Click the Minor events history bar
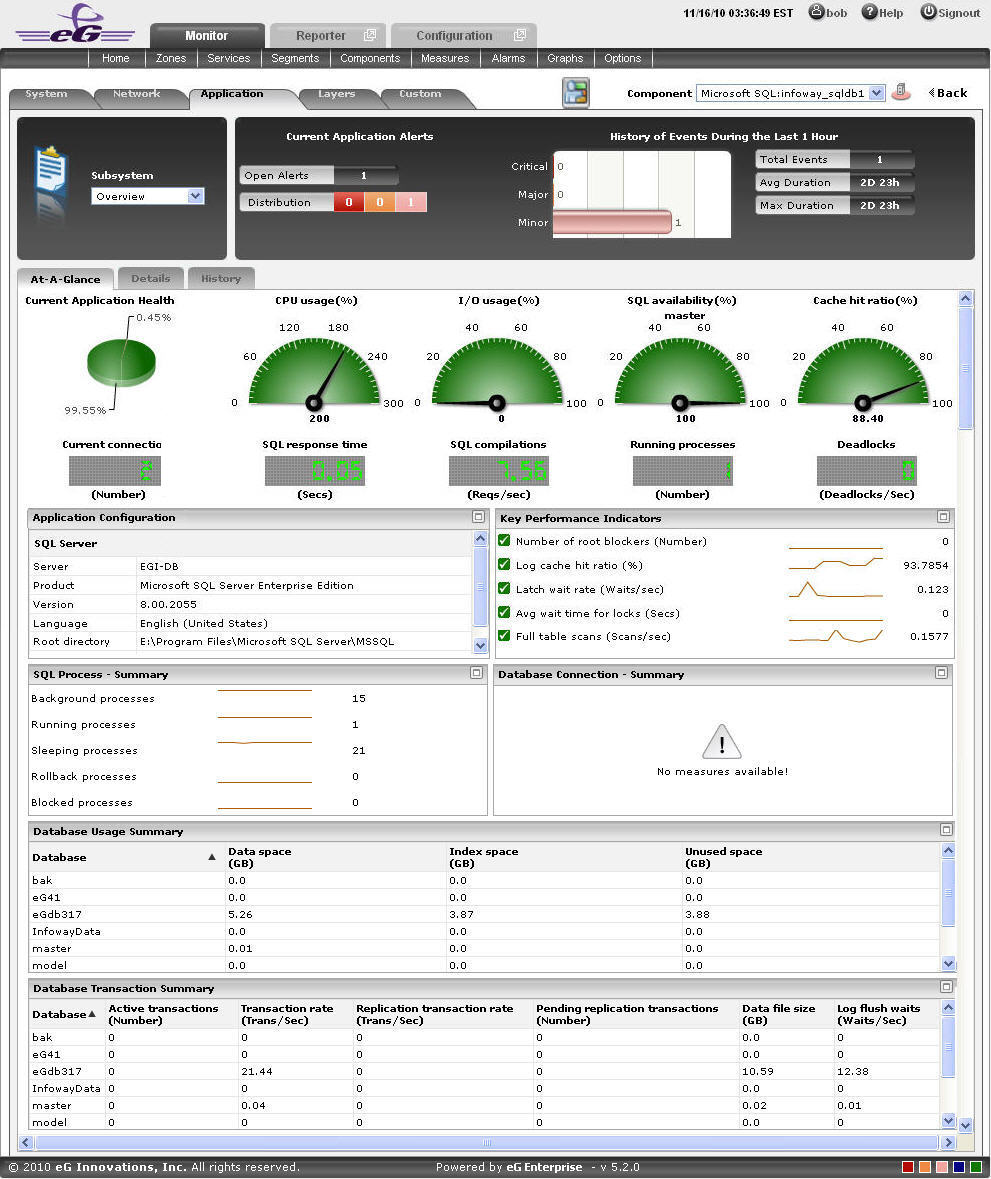 (x=612, y=222)
